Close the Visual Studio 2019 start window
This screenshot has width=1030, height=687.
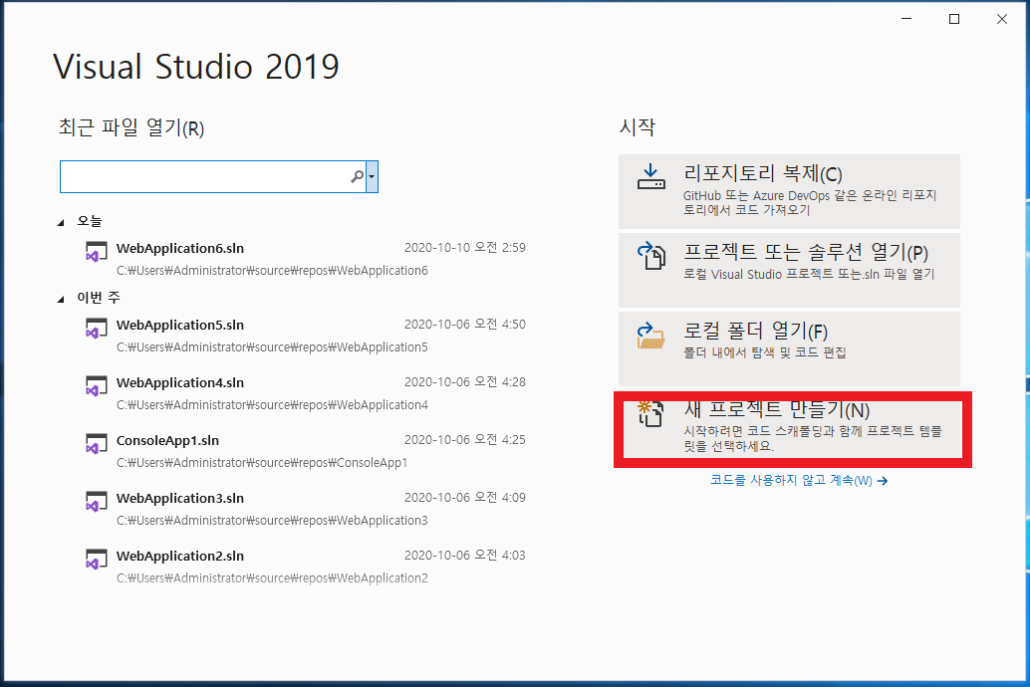[x=1002, y=19]
